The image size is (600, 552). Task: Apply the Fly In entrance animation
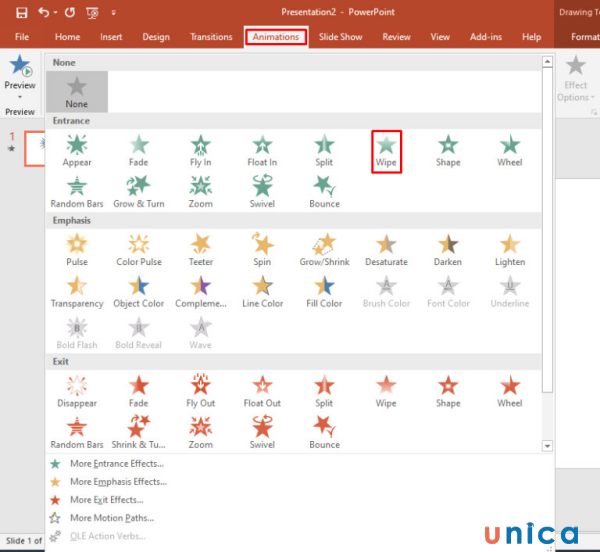(201, 151)
